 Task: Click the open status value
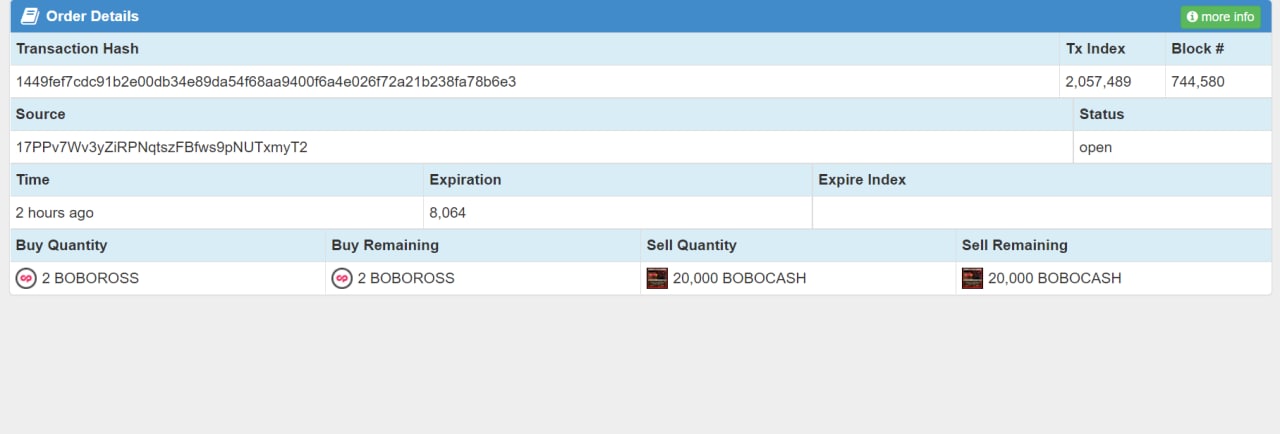coord(1096,147)
